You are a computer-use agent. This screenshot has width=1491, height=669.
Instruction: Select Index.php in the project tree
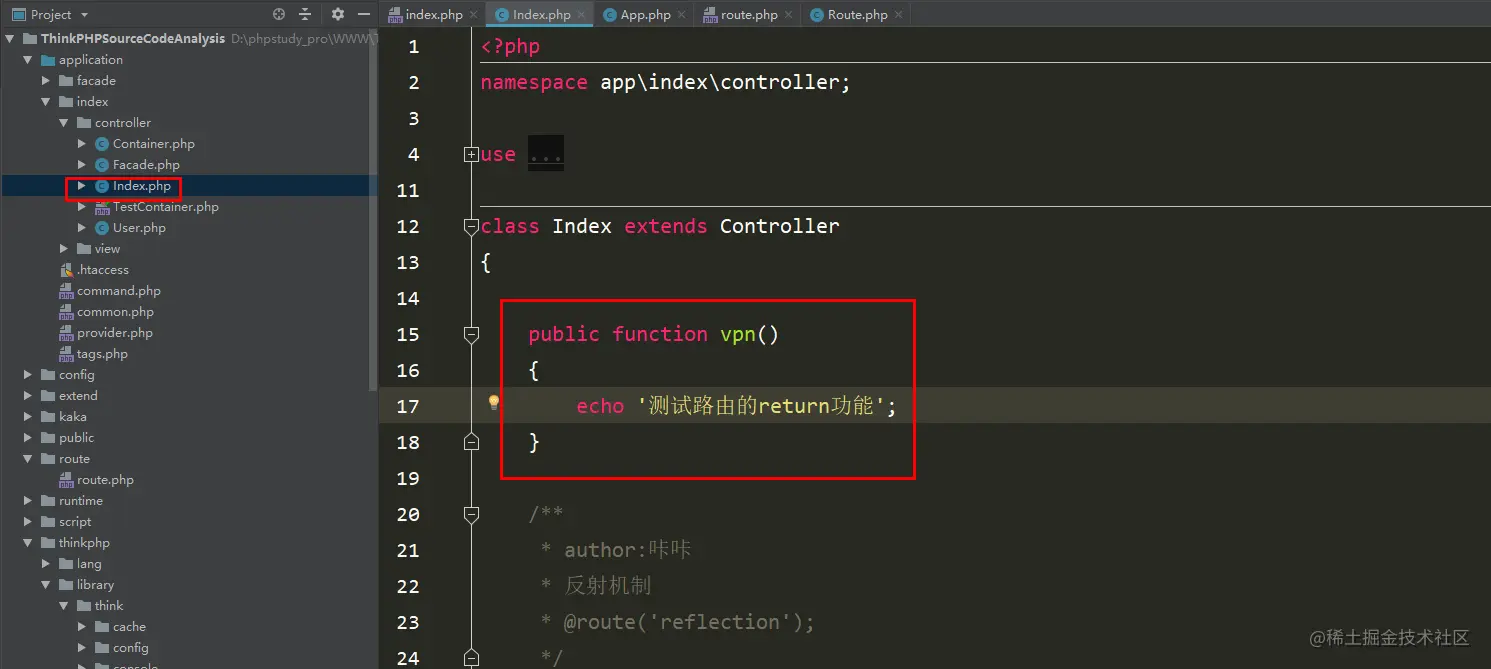(x=142, y=186)
